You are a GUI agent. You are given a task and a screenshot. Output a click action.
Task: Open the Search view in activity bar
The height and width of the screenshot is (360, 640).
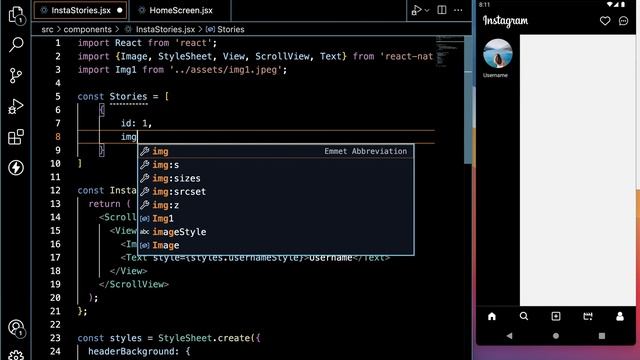pos(16,44)
